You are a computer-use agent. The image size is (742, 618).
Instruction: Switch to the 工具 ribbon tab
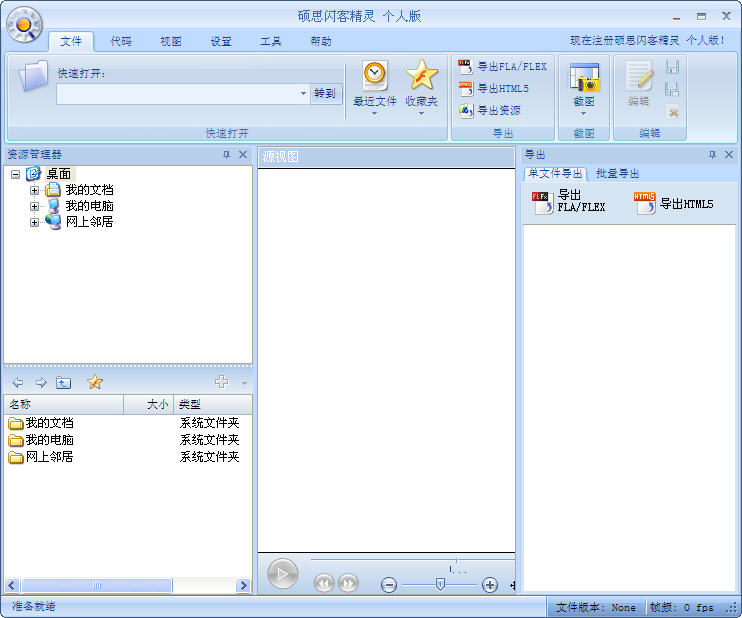click(271, 41)
